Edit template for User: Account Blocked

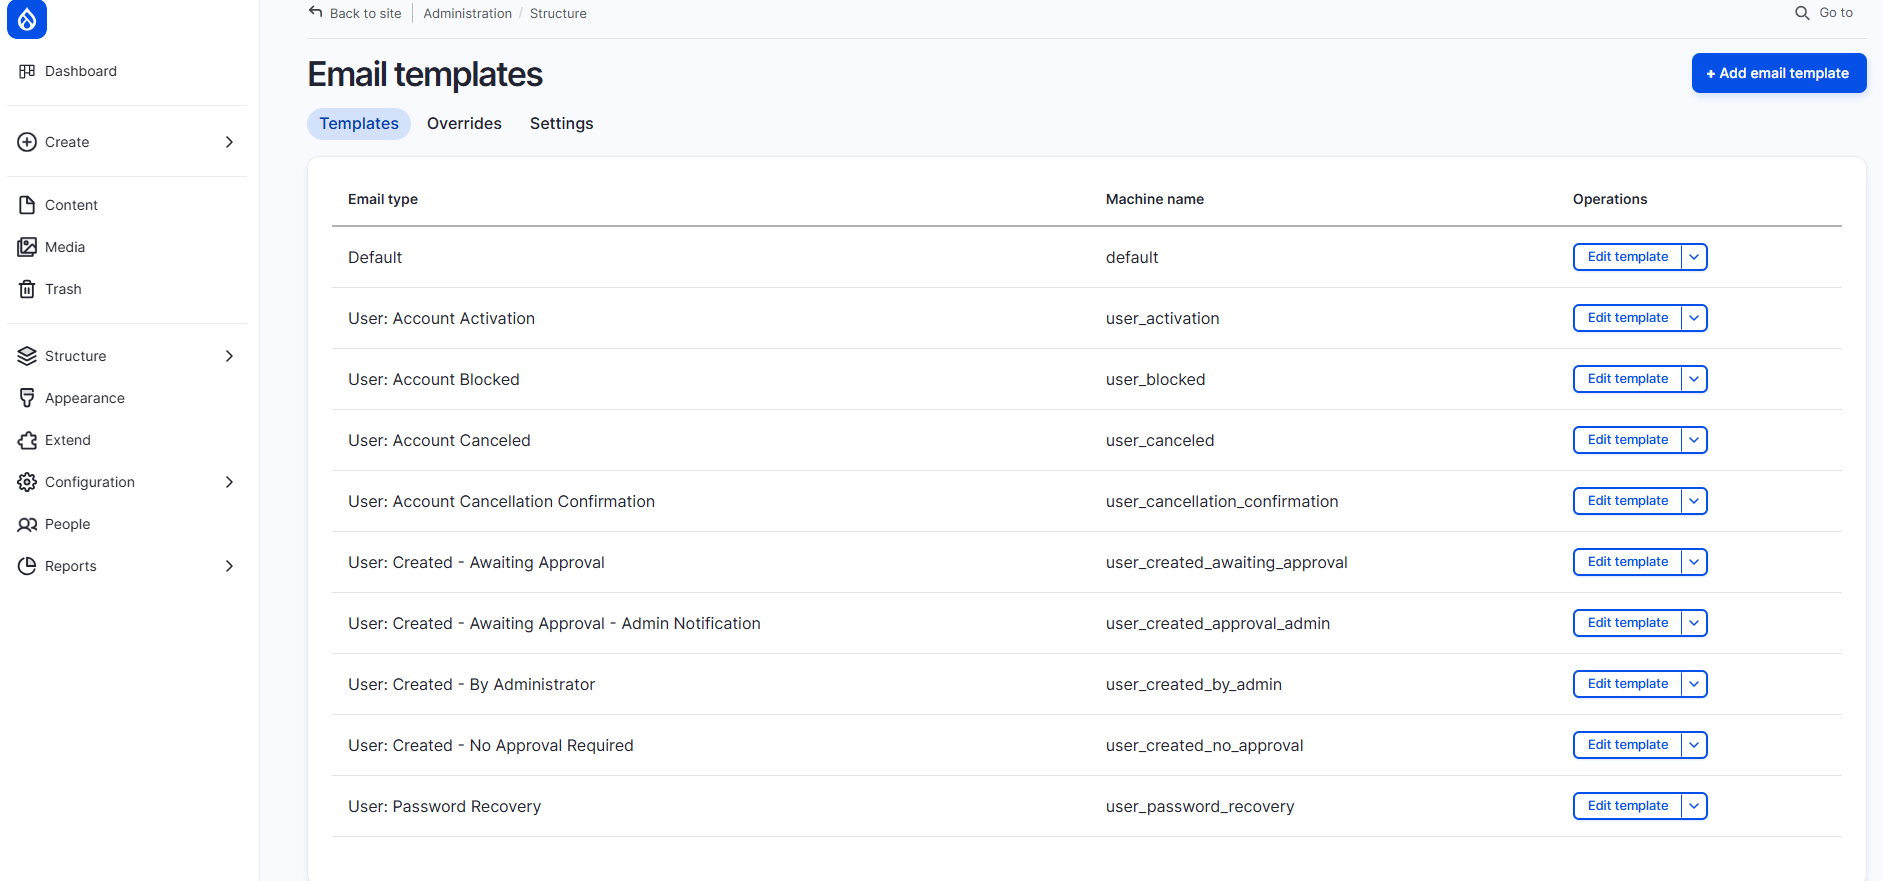coord(1627,379)
